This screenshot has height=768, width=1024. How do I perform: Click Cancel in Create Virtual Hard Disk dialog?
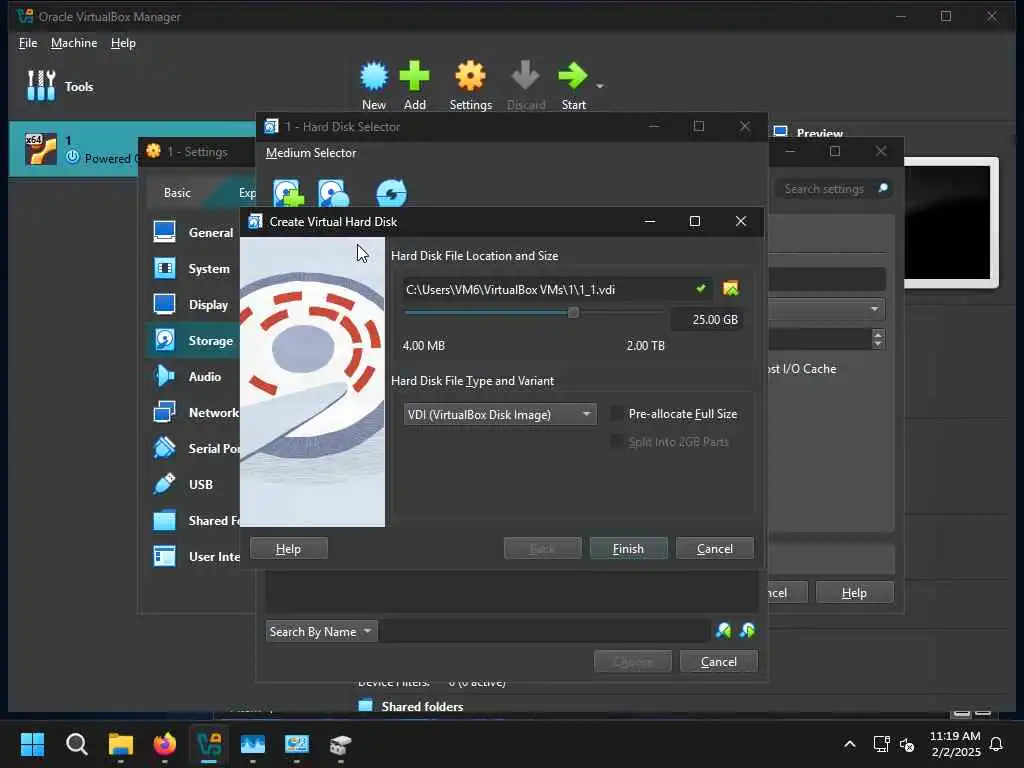coord(714,549)
